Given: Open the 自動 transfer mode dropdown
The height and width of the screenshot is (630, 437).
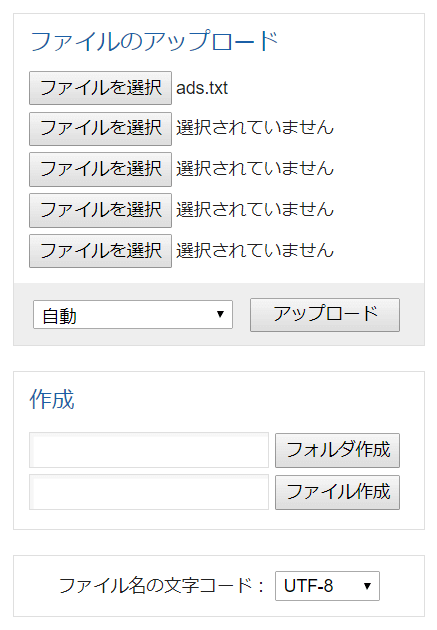Looking at the screenshot, I should [x=133, y=315].
